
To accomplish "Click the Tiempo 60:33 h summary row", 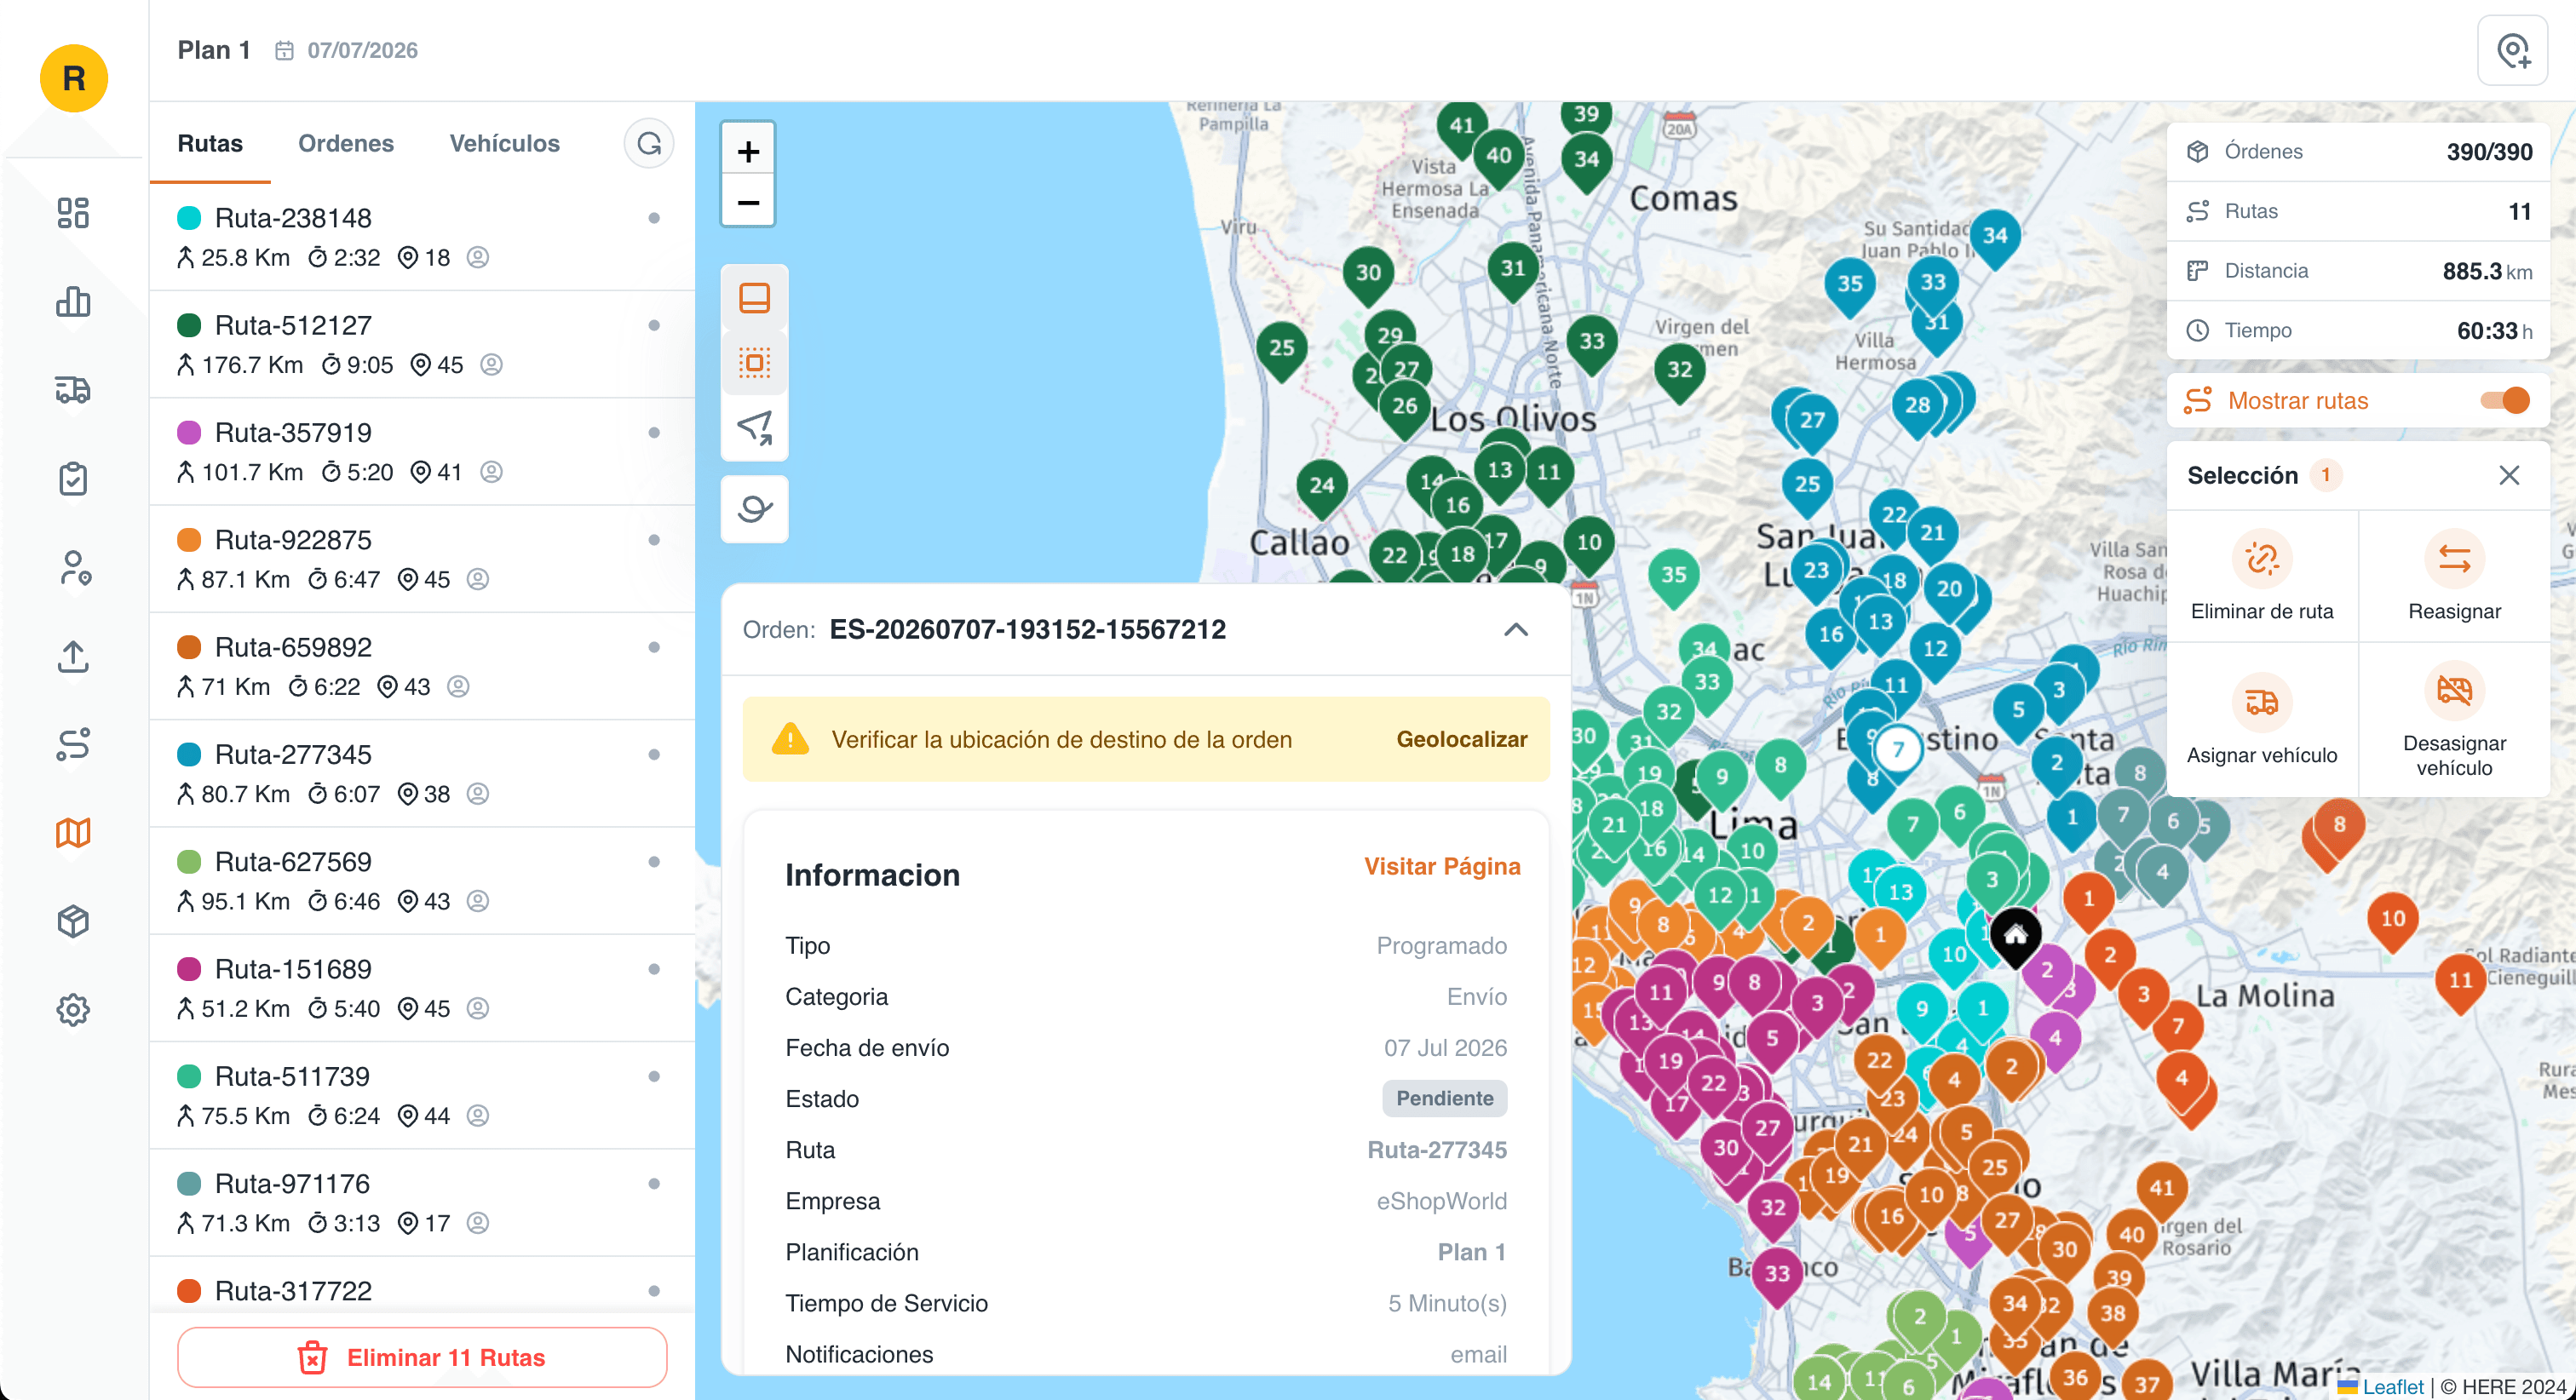I will click(2357, 330).
